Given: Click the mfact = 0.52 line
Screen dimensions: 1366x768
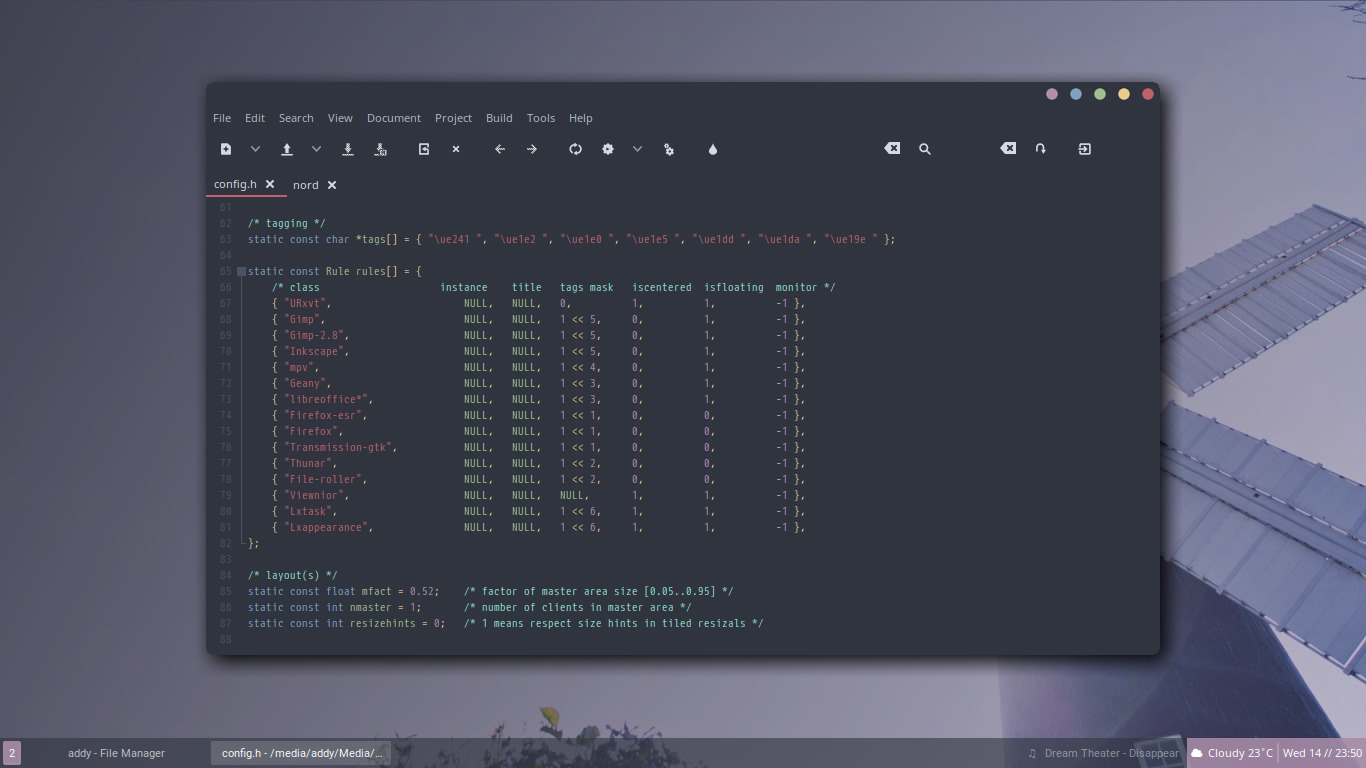Looking at the screenshot, I should (x=490, y=591).
